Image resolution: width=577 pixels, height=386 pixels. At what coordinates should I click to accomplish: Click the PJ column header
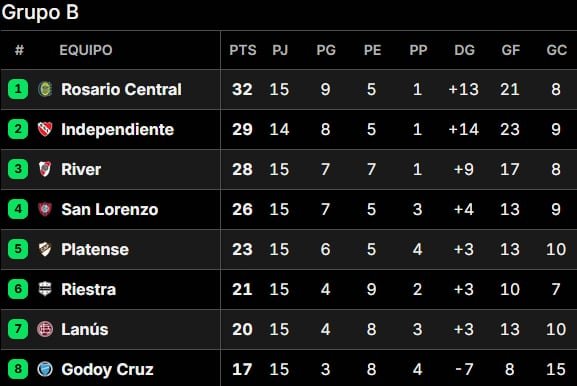coord(280,50)
